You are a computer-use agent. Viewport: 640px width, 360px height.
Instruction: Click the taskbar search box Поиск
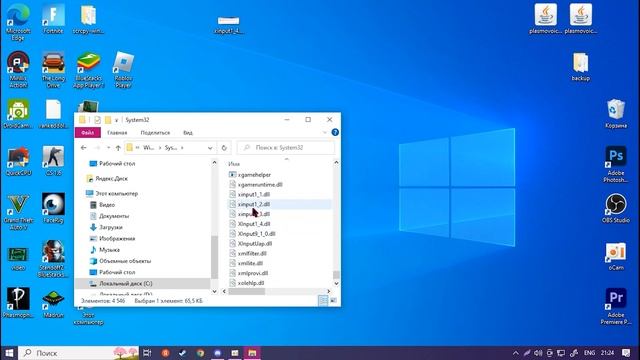[78, 353]
